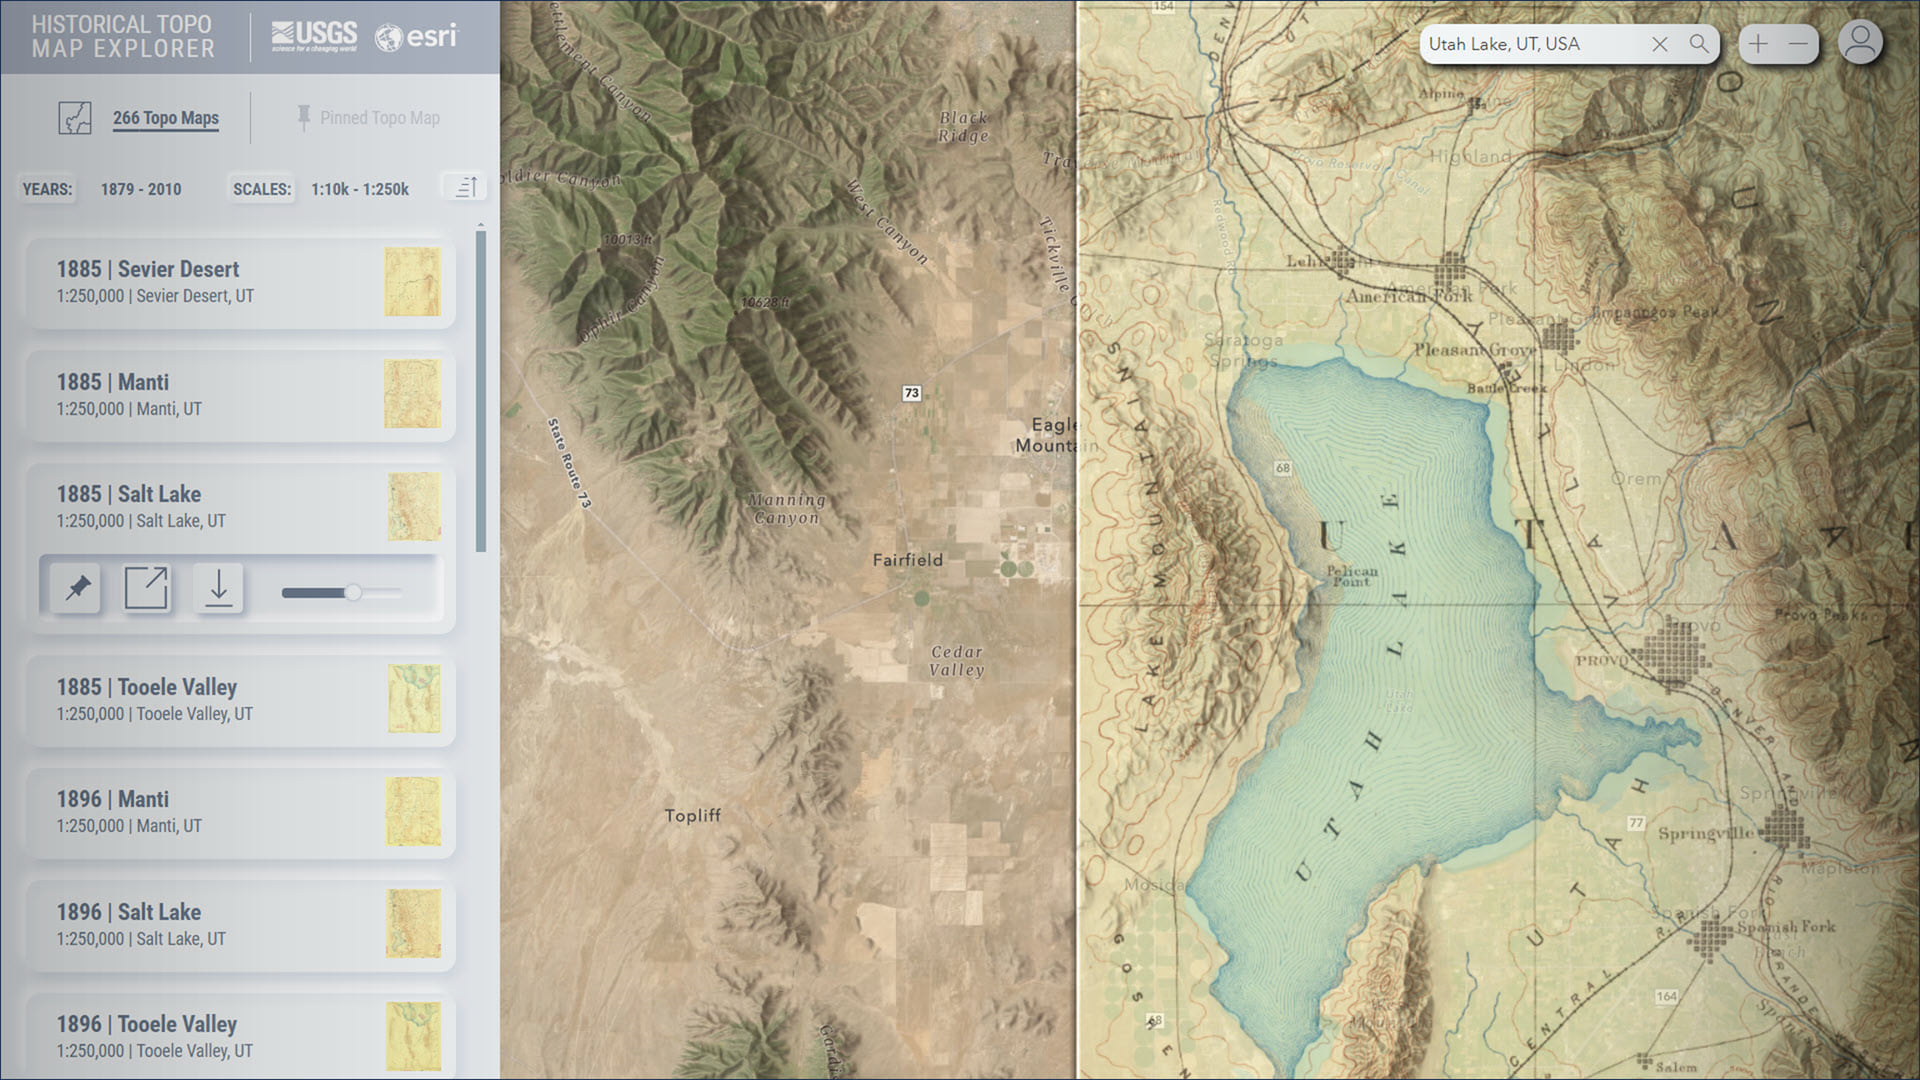The height and width of the screenshot is (1080, 1920).
Task: Select the 1896 Salt Lake thumbnail preview
Action: 413,925
